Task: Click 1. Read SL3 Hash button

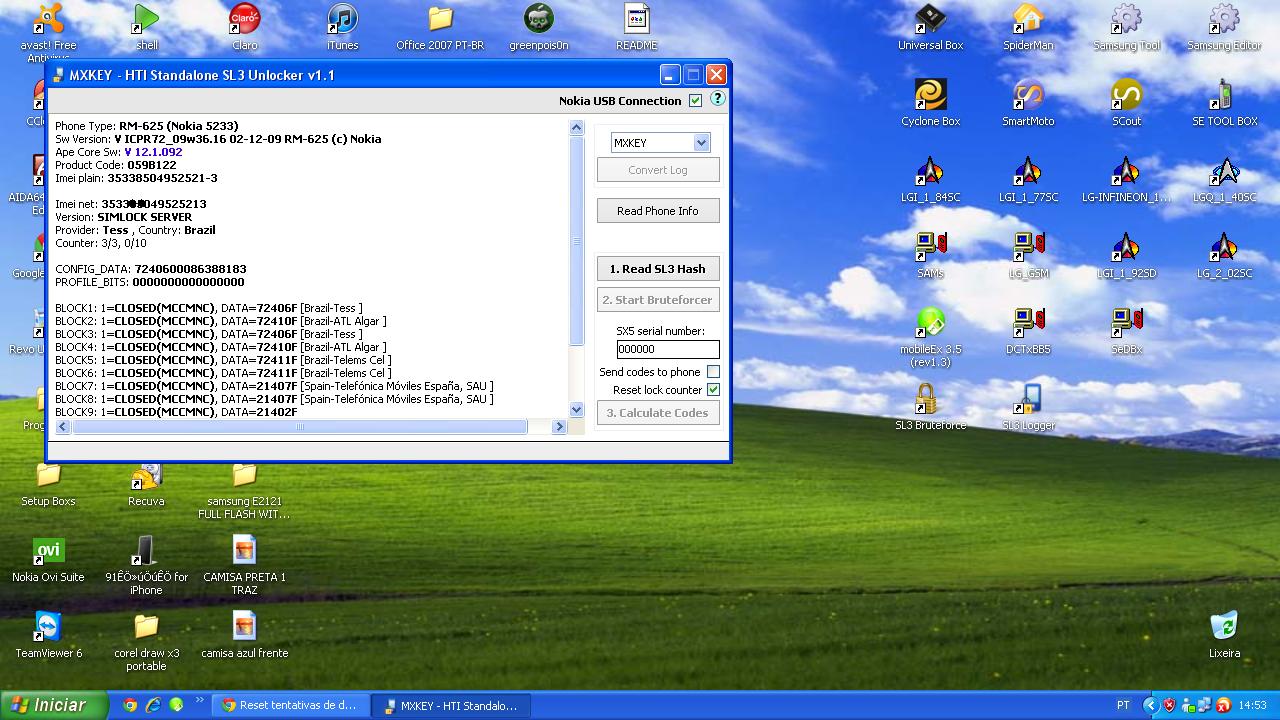Action: [x=658, y=269]
